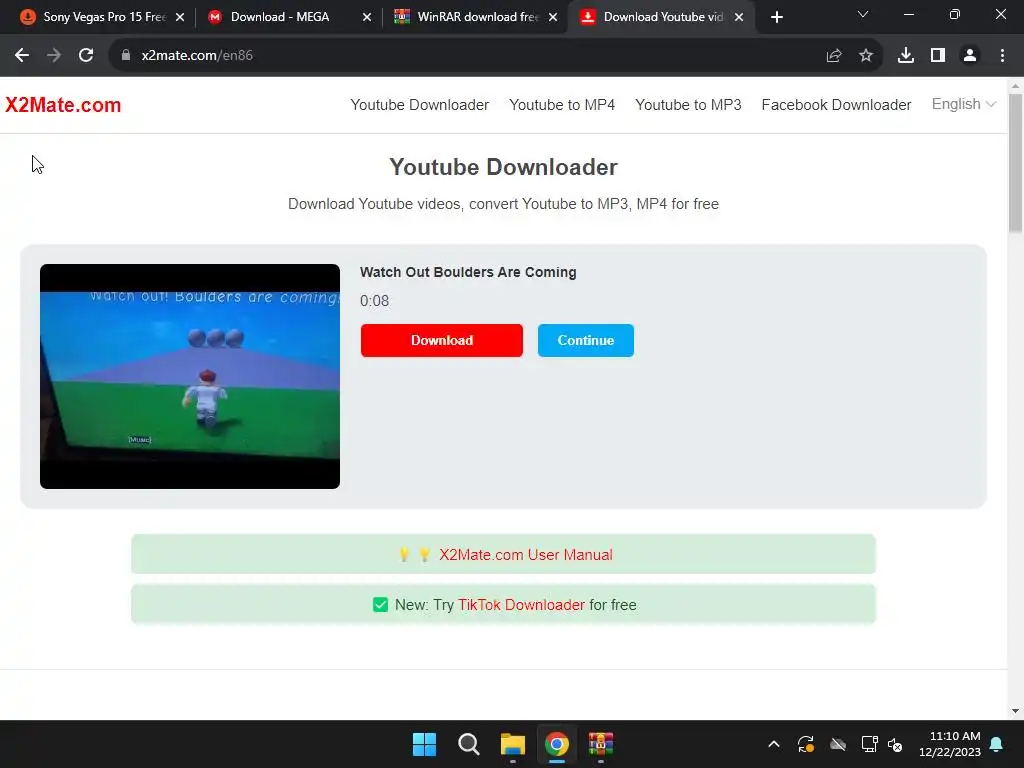Open the clock and date panel

pyautogui.click(x=950, y=744)
